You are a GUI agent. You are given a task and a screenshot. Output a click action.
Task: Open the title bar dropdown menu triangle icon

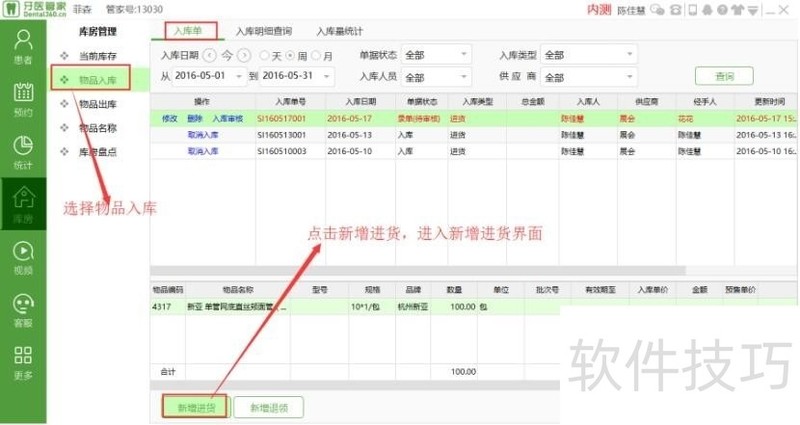[x=753, y=10]
